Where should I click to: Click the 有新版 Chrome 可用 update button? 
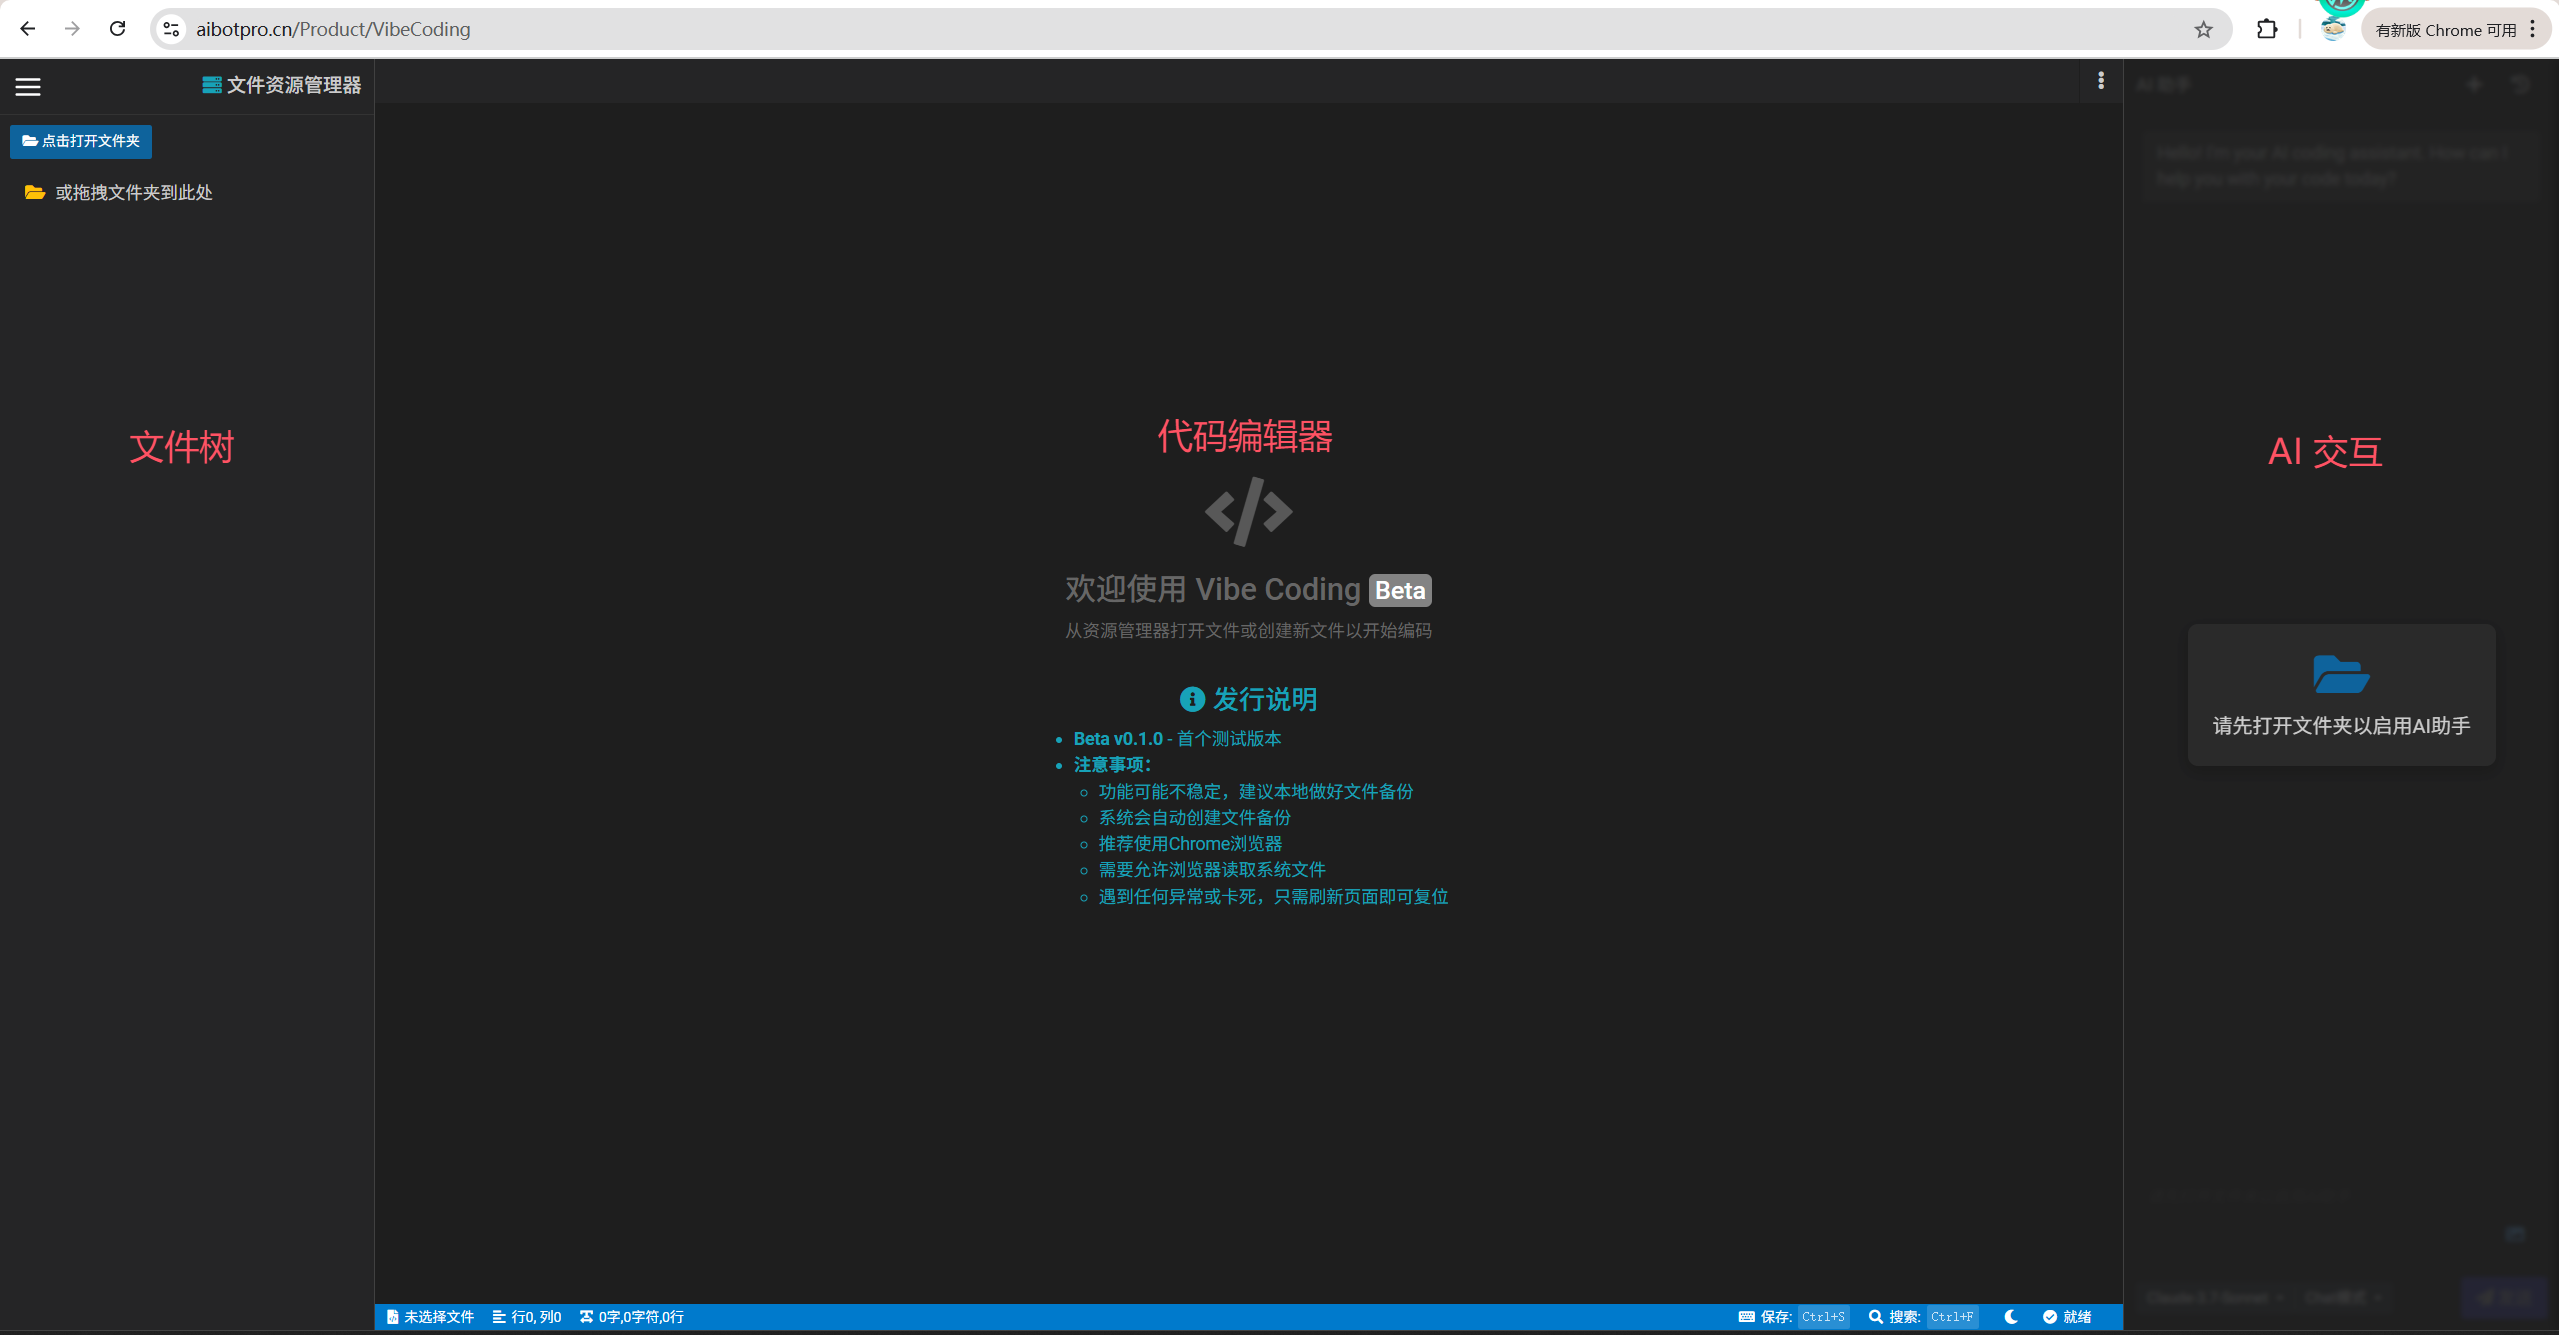point(2455,30)
